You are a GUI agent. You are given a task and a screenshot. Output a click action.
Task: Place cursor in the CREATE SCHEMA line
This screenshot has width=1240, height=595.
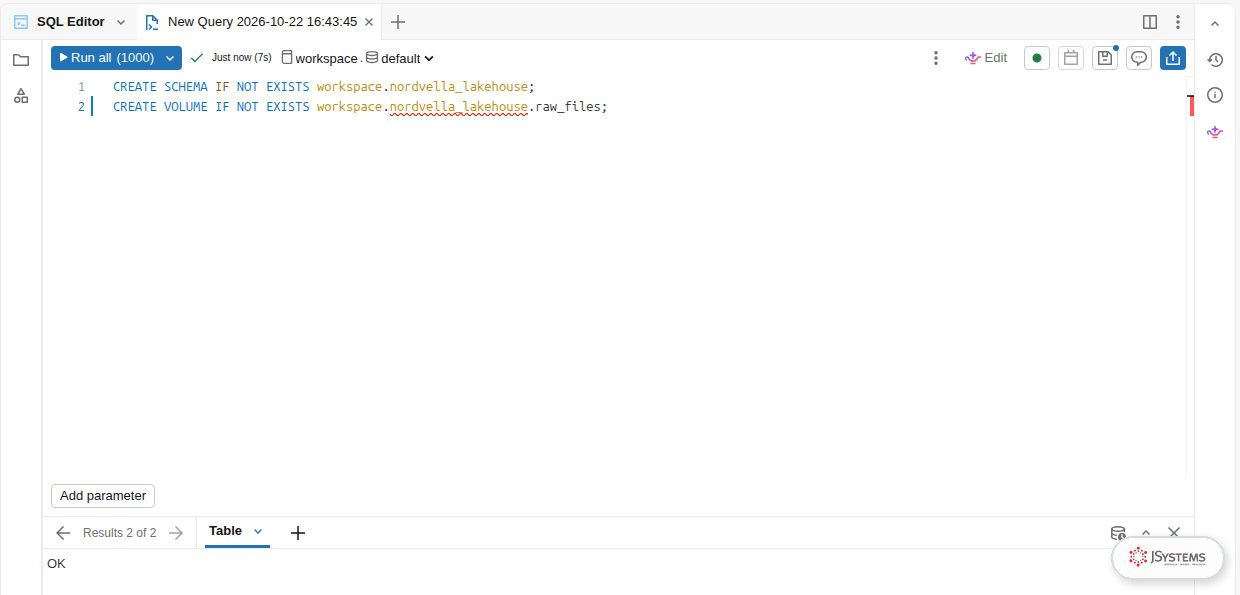pos(324,87)
